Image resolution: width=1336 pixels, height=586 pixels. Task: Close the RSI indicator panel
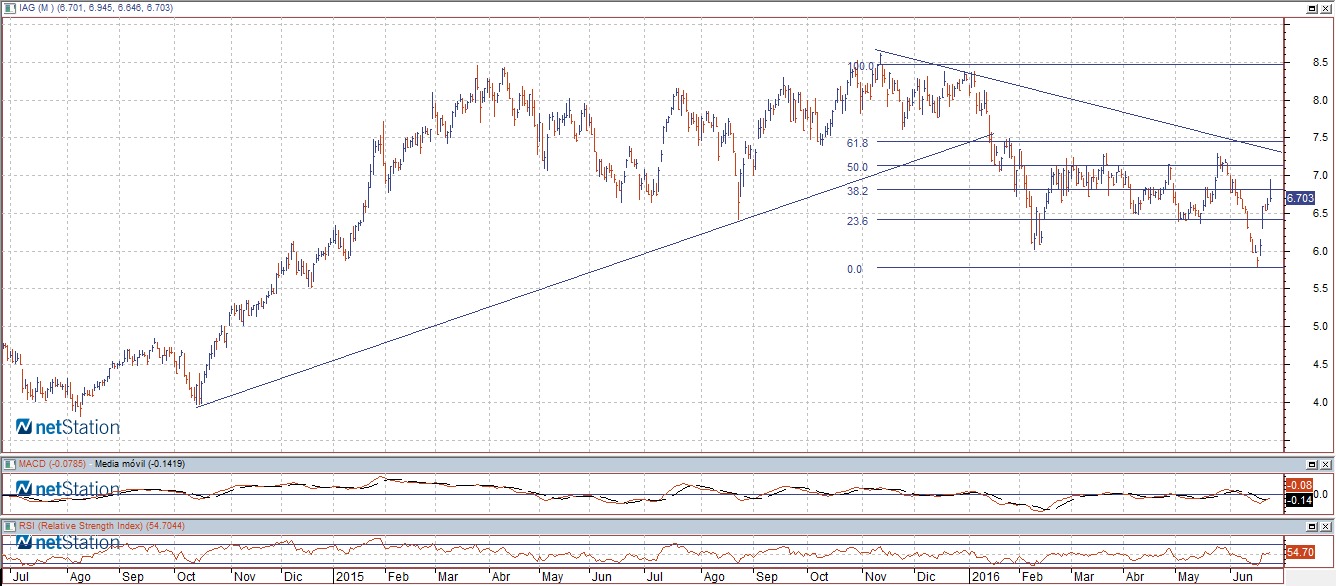pyautogui.click(x=1325, y=526)
